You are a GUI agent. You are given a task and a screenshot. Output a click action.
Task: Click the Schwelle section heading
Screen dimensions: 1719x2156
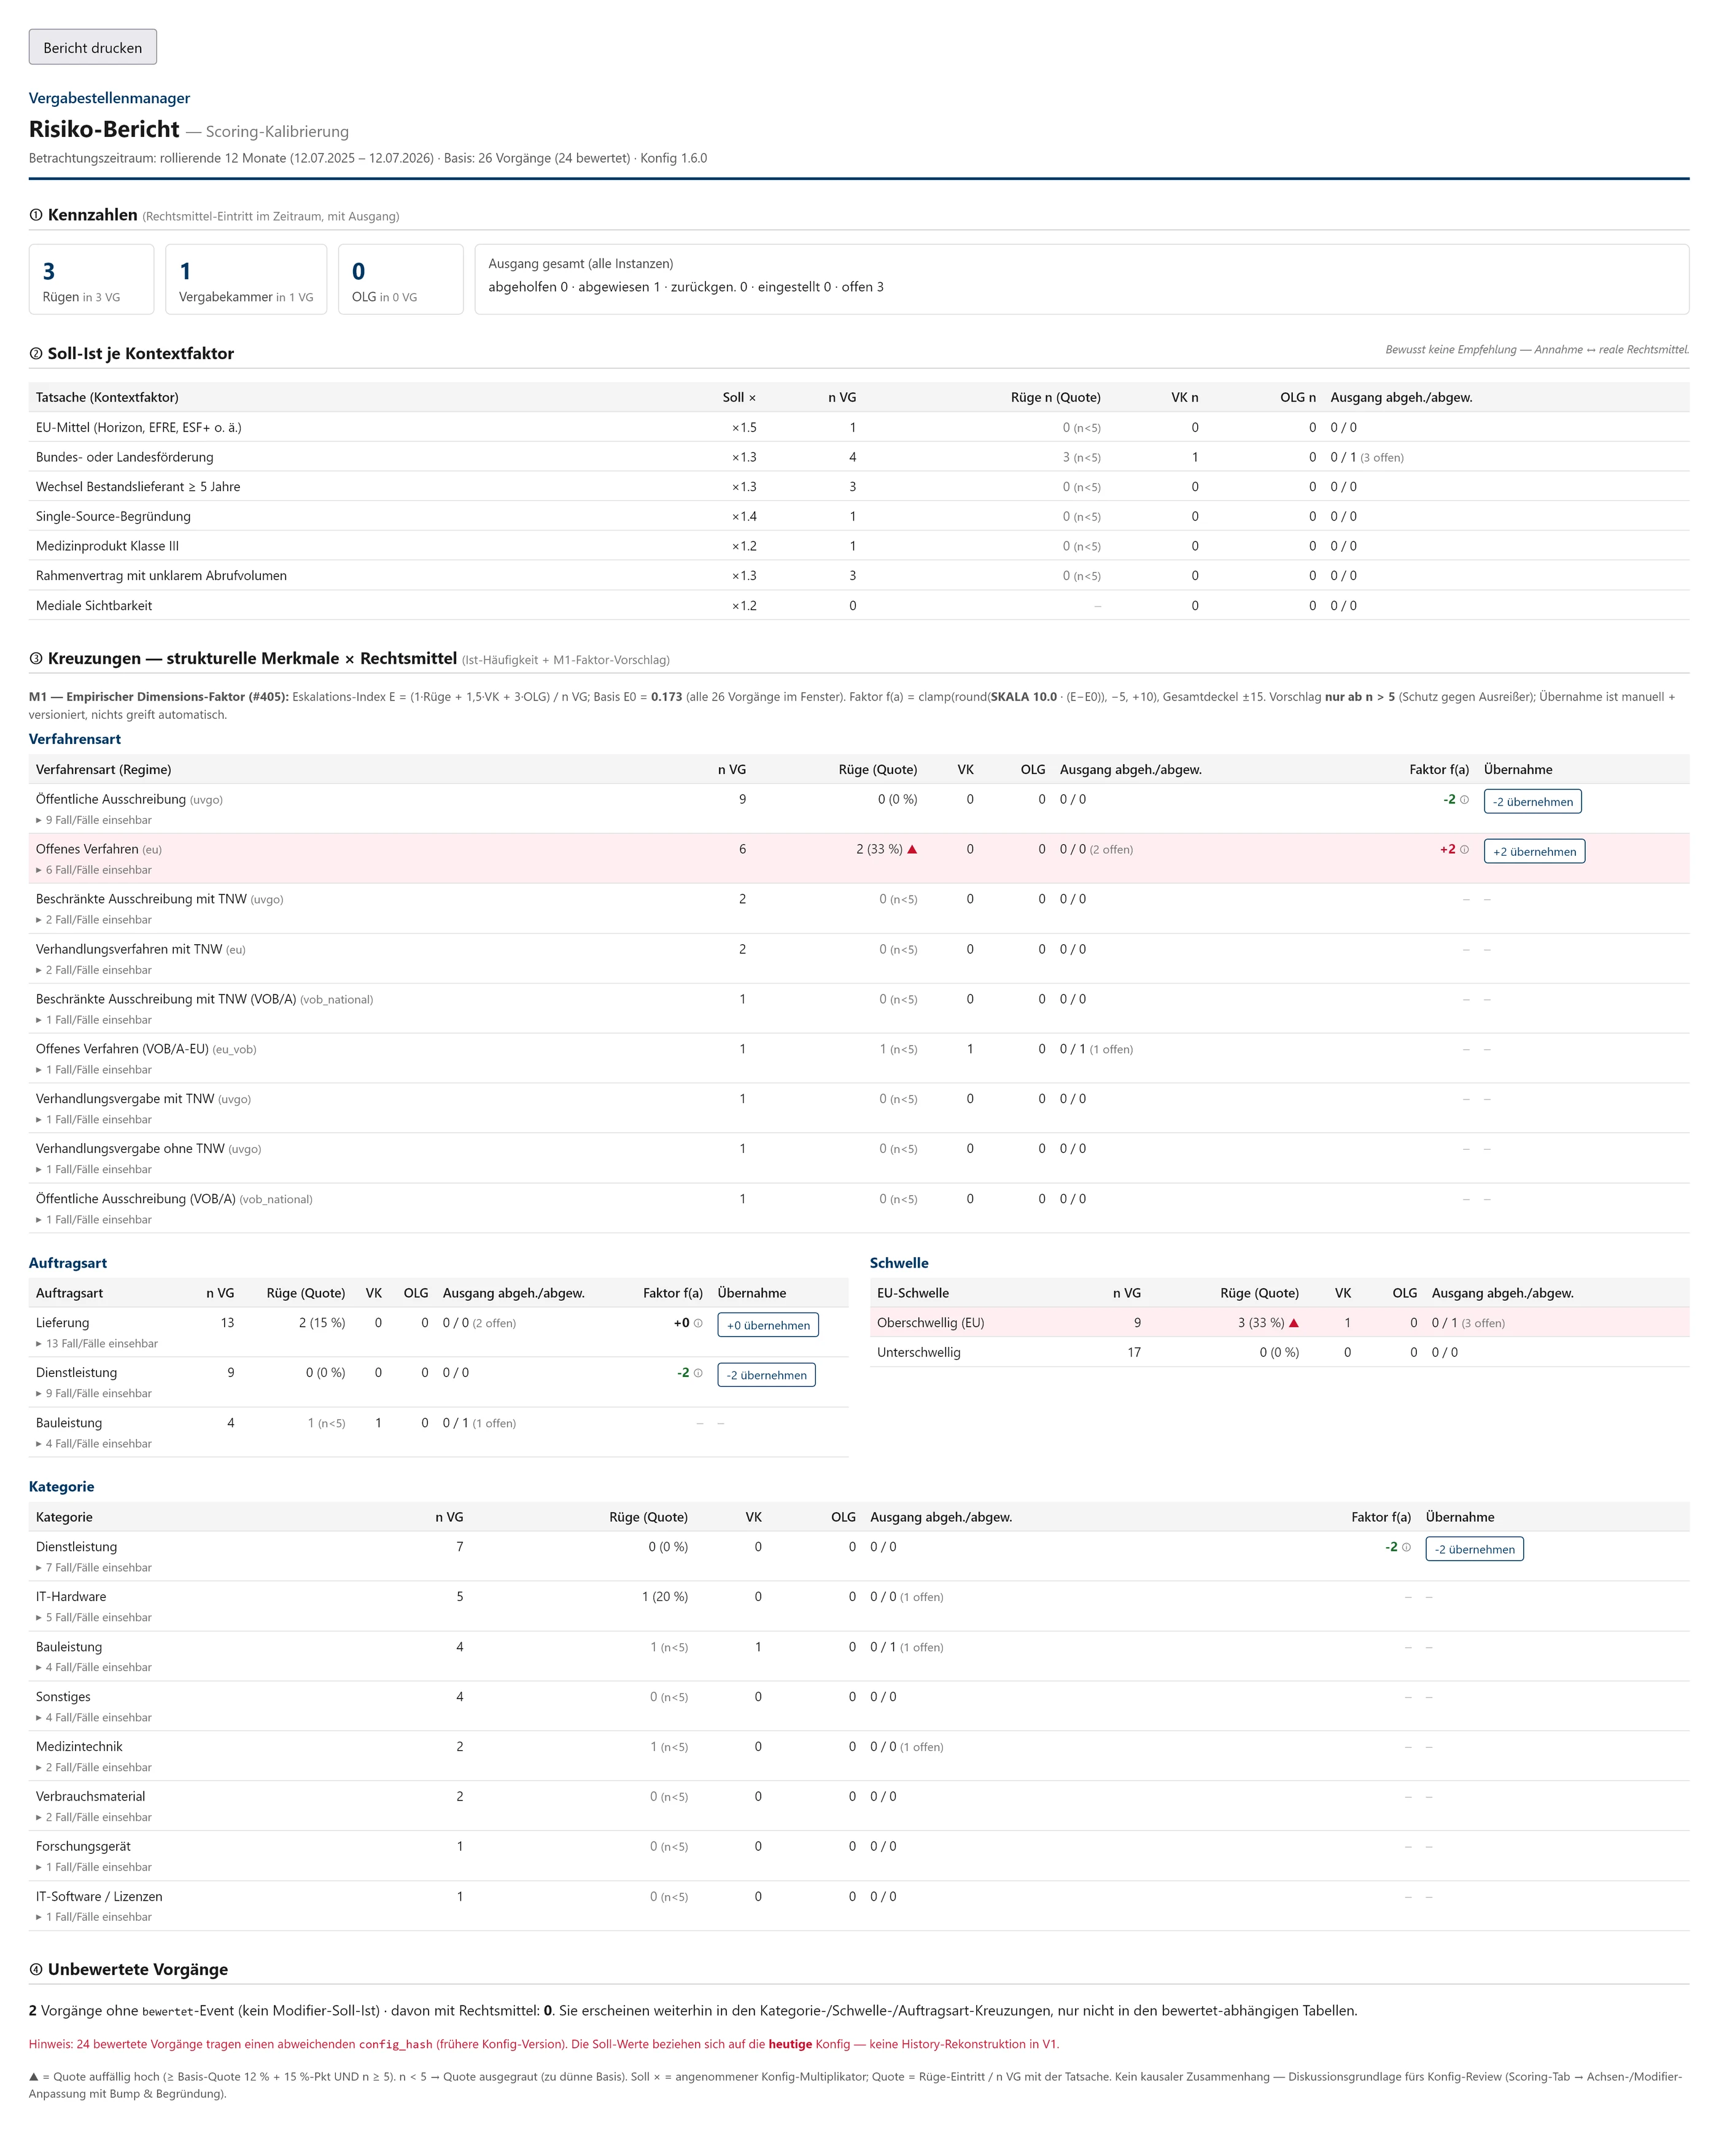point(899,1263)
